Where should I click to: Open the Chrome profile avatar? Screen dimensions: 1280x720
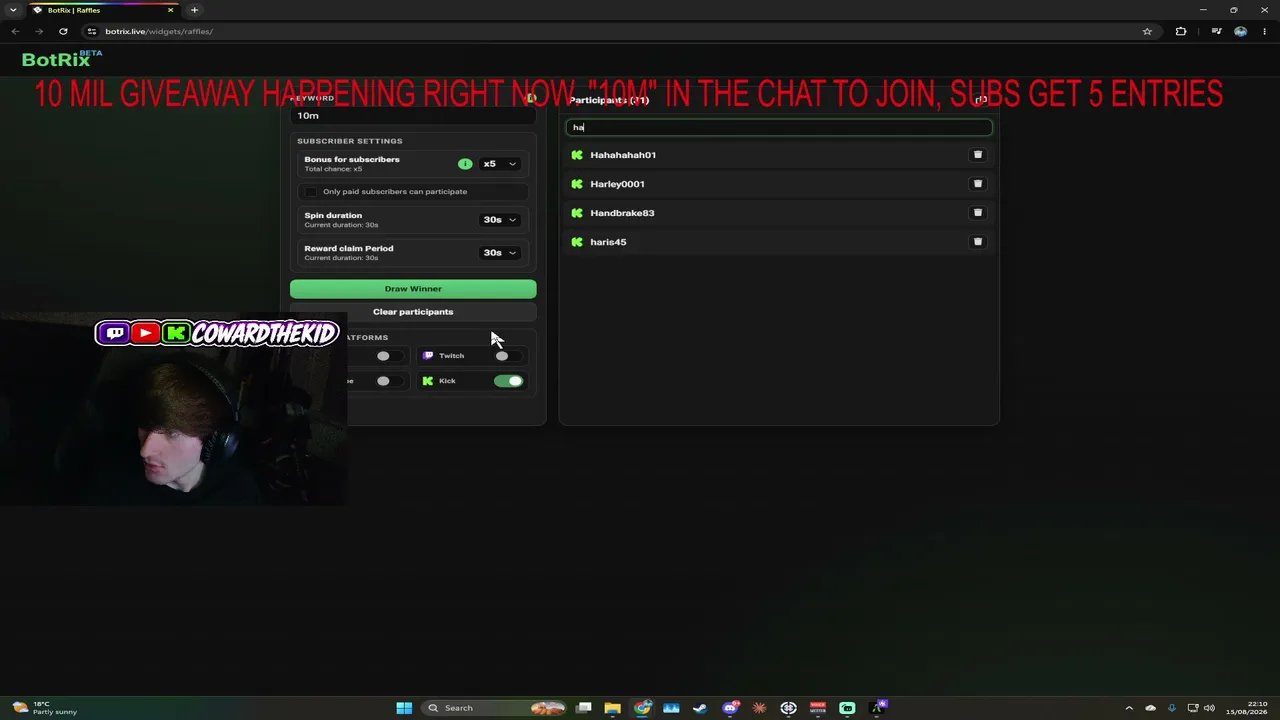coord(1240,31)
